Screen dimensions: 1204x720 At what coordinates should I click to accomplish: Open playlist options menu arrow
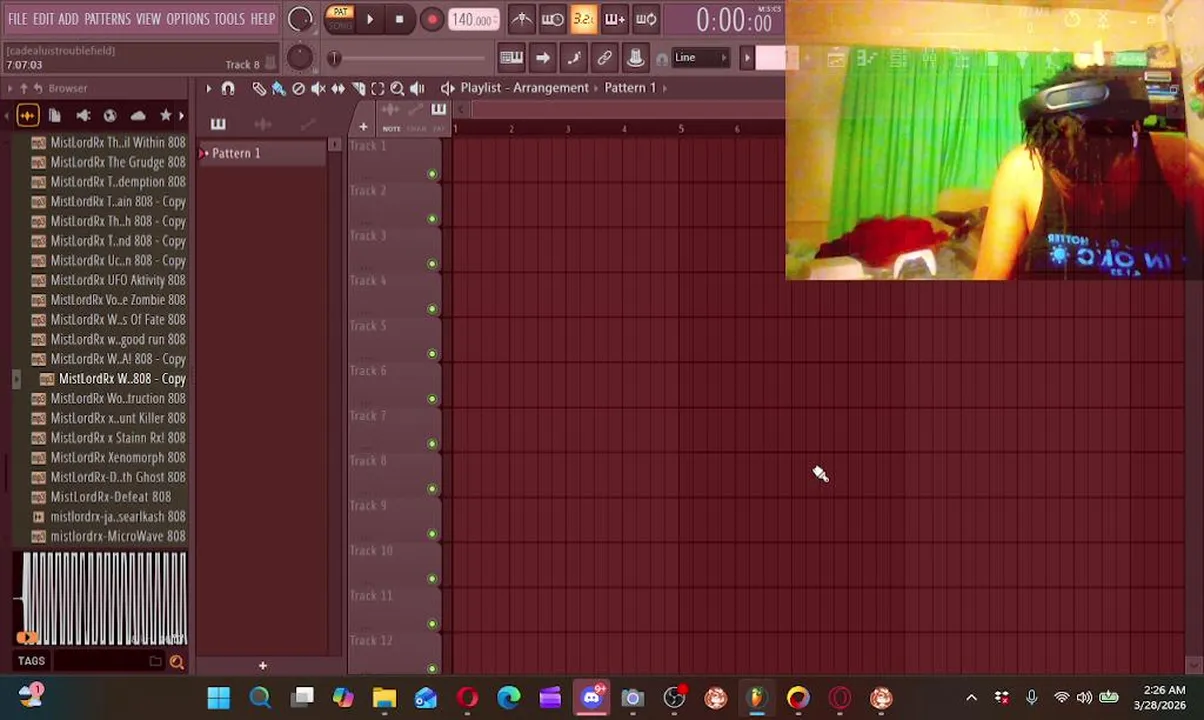tap(209, 88)
